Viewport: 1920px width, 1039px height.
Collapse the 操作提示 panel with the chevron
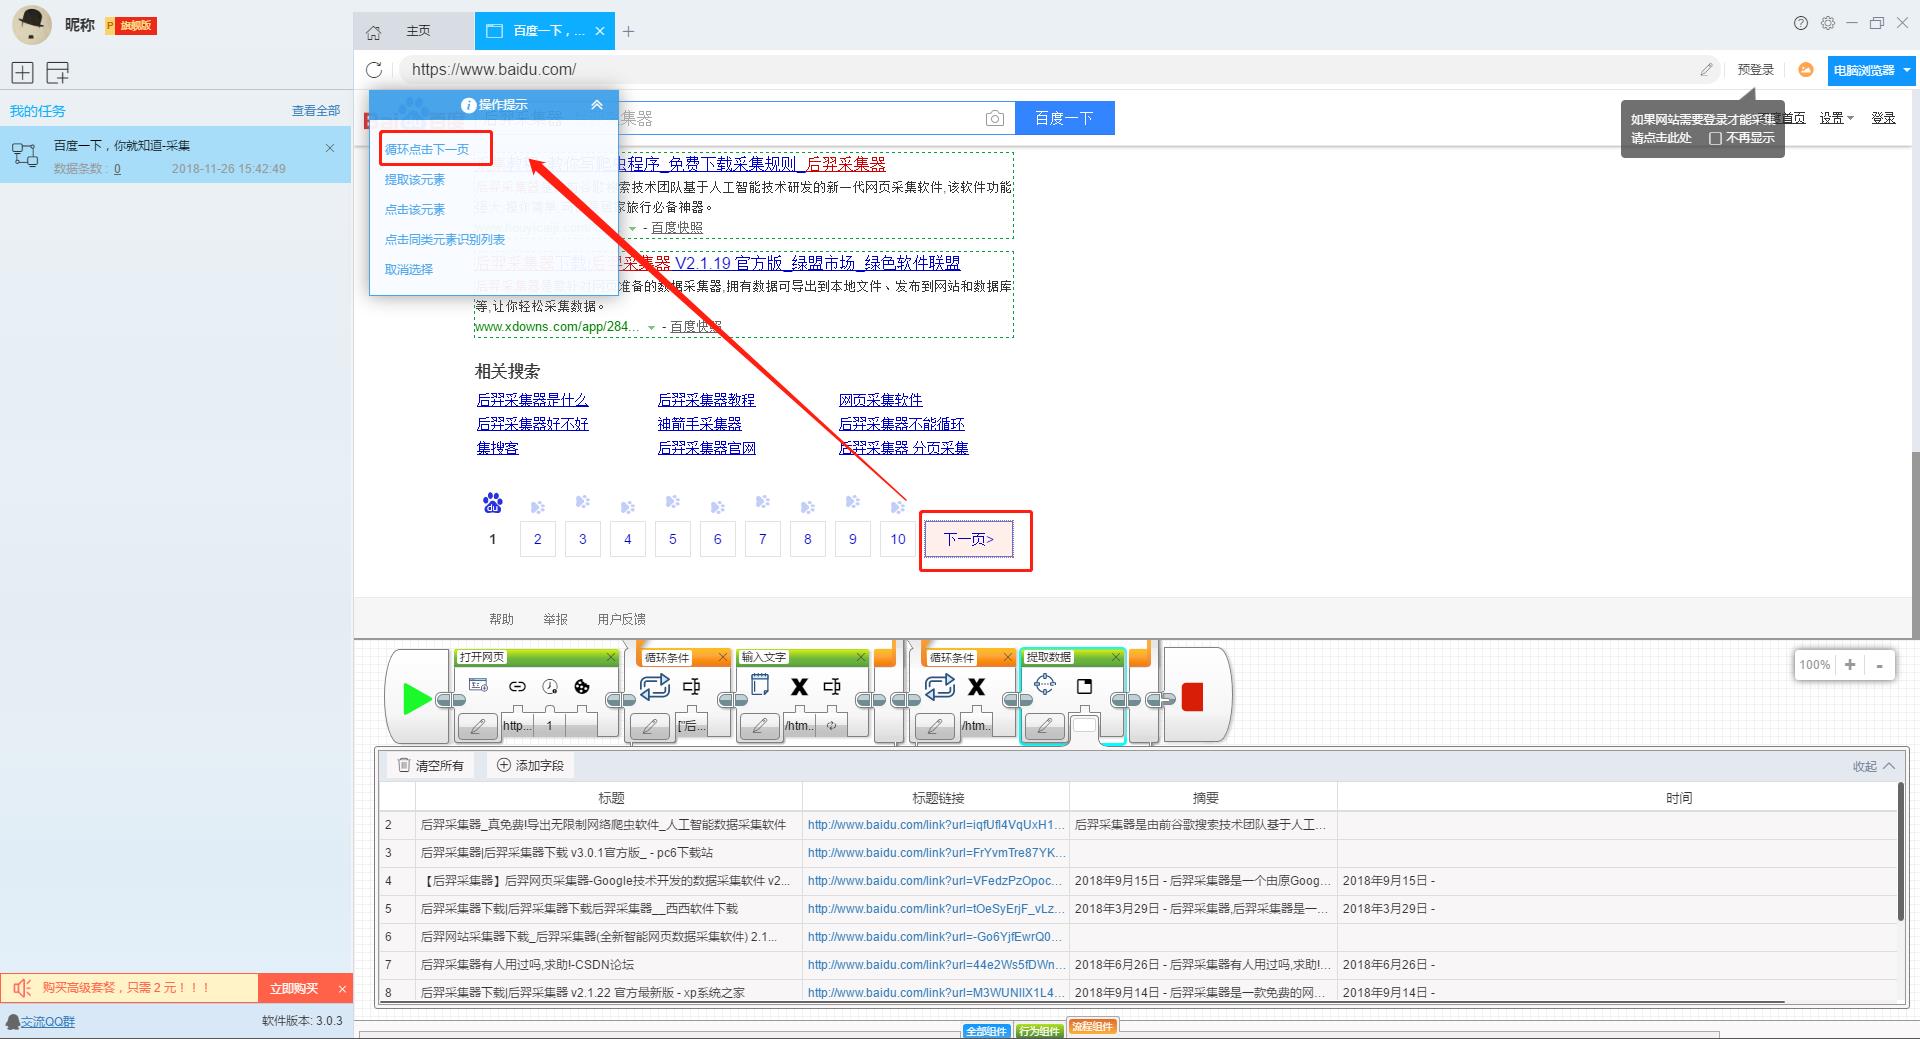point(597,104)
